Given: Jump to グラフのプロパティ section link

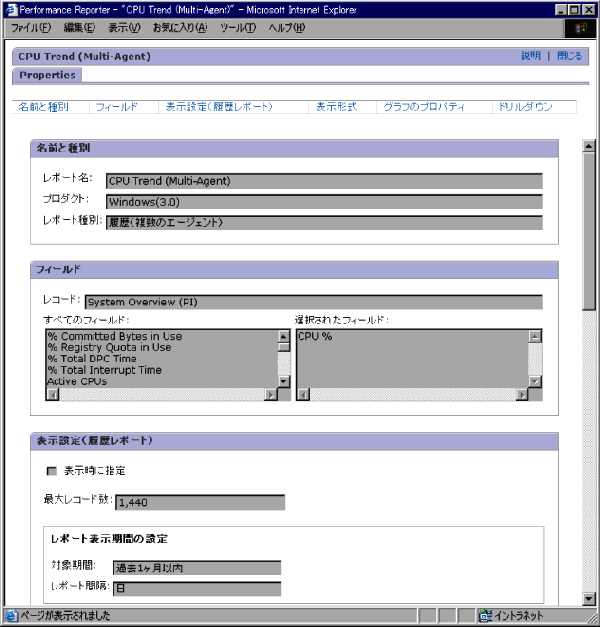Looking at the screenshot, I should [424, 107].
